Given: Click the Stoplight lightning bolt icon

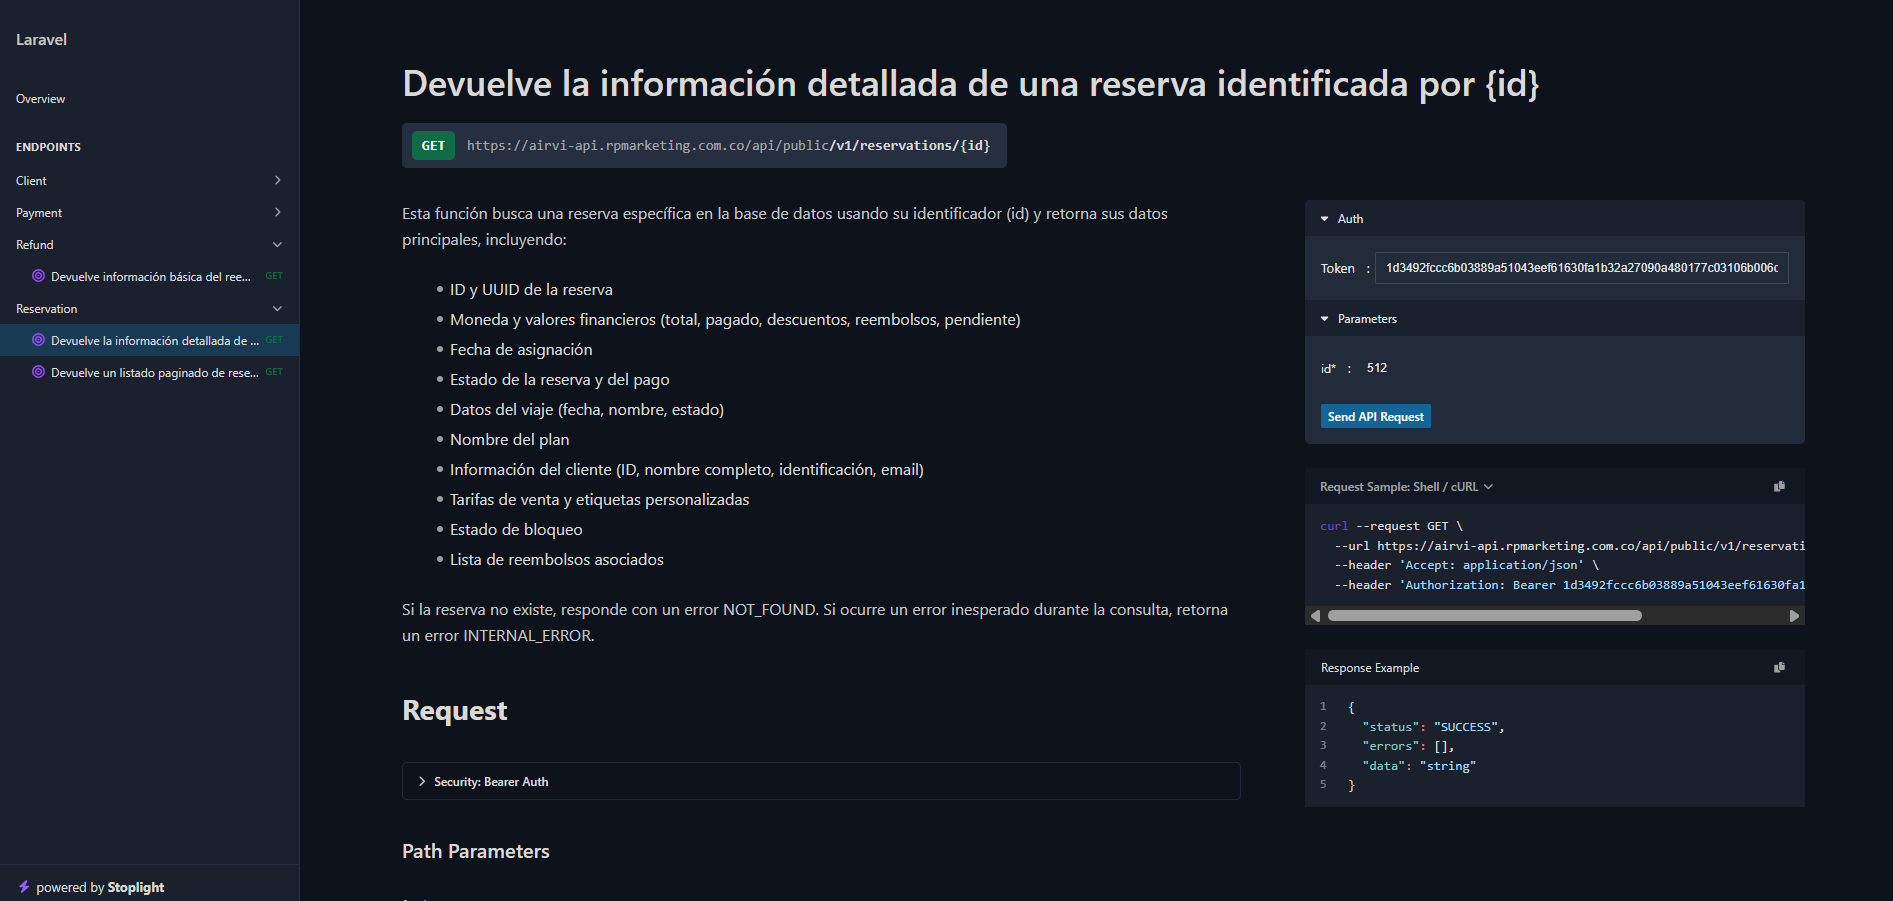Looking at the screenshot, I should (24, 887).
